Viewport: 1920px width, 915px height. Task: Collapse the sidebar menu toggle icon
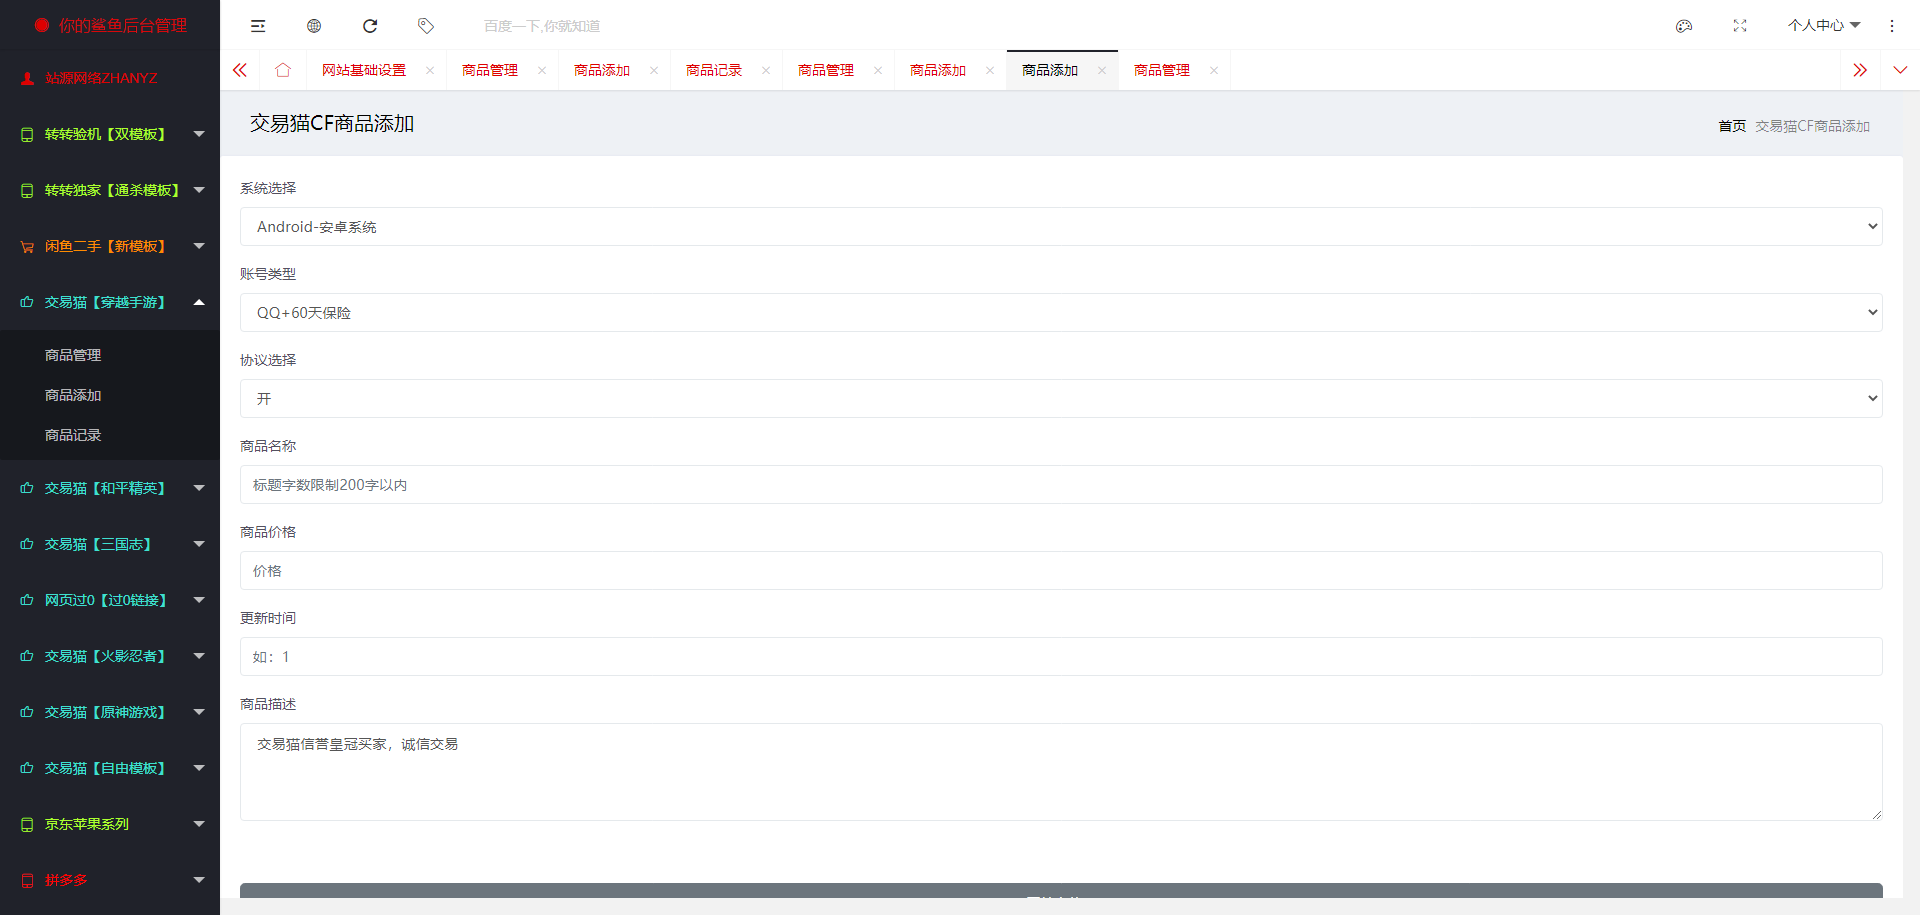point(258,26)
